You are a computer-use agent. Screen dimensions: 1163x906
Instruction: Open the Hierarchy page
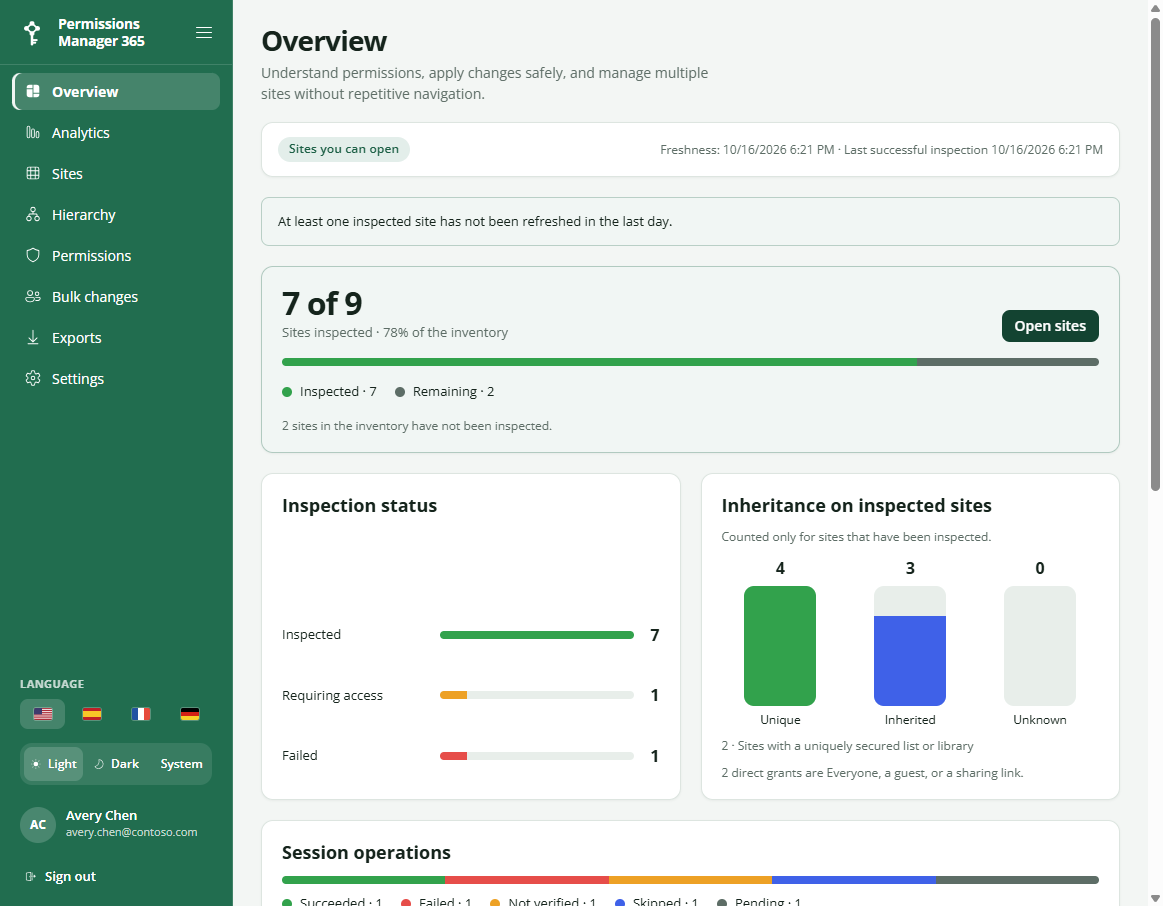[116, 214]
